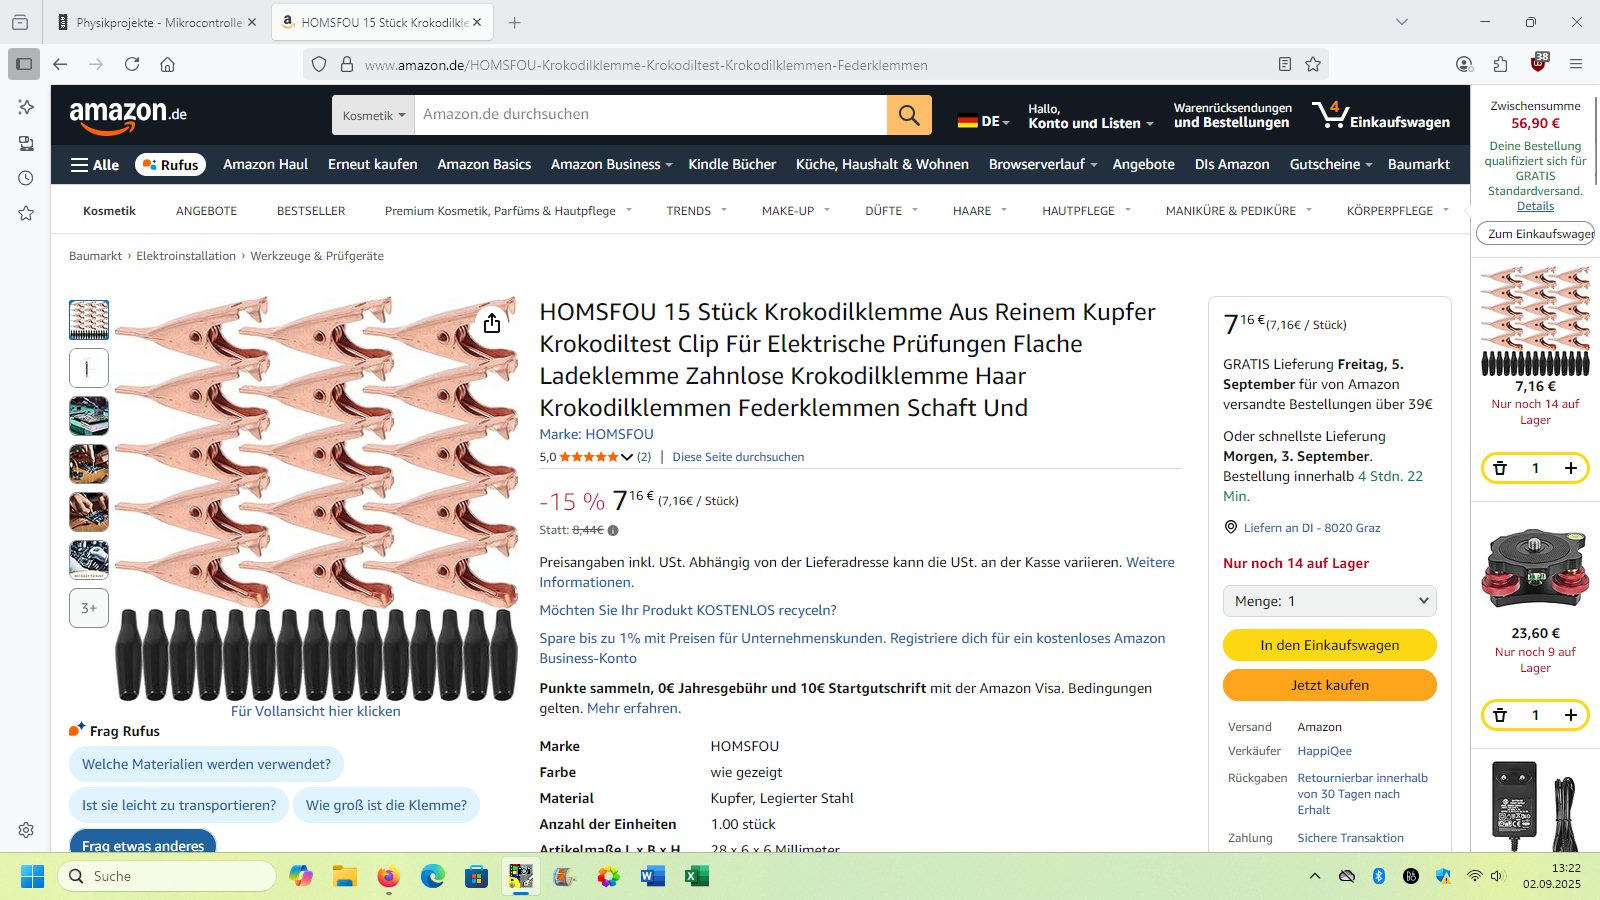Open the HappiQee seller link
1600x900 pixels.
coord(1324,751)
